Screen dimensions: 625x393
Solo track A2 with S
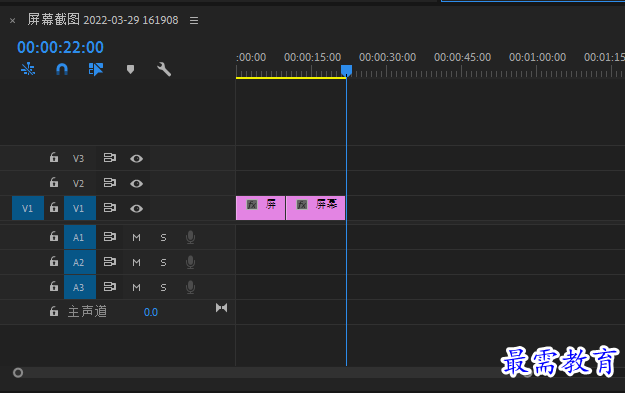(x=163, y=262)
